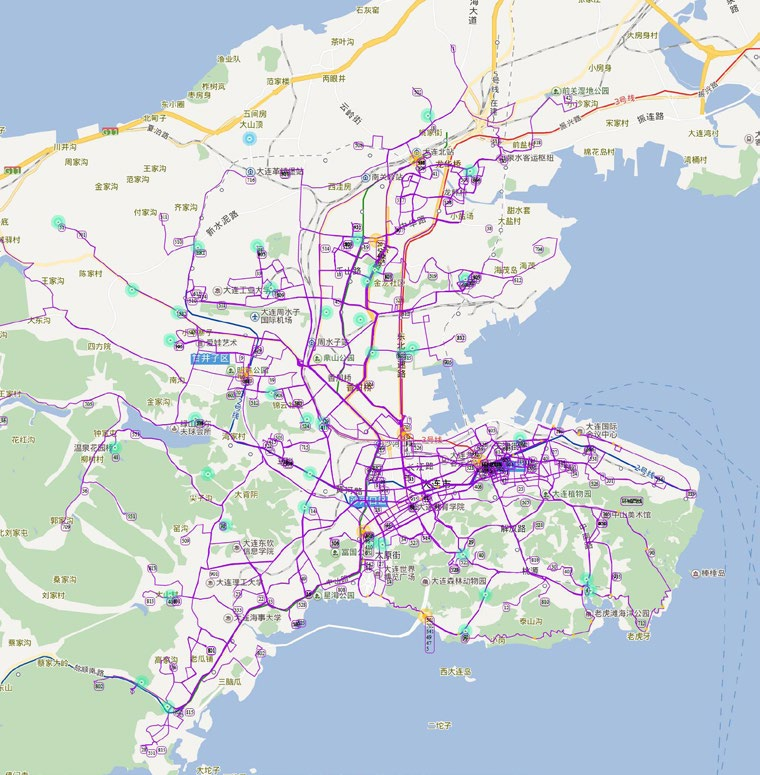Click the 大山顶 label
Screen dimensions: 760x775
[252, 124]
